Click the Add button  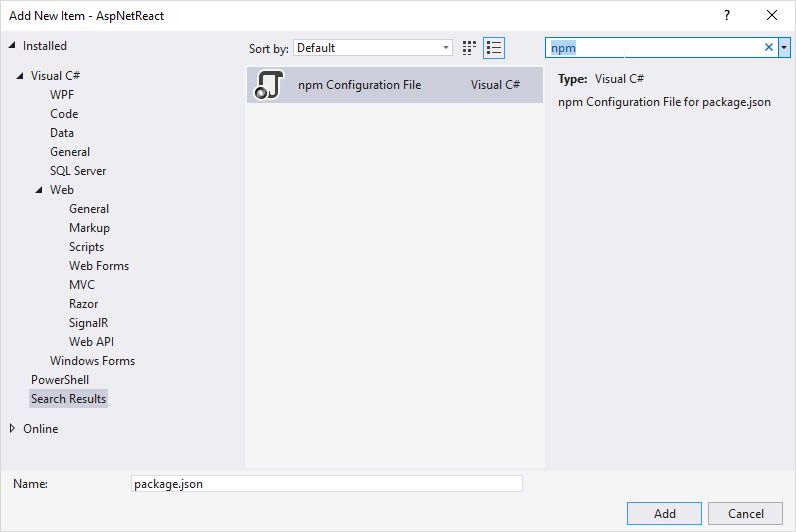(665, 513)
